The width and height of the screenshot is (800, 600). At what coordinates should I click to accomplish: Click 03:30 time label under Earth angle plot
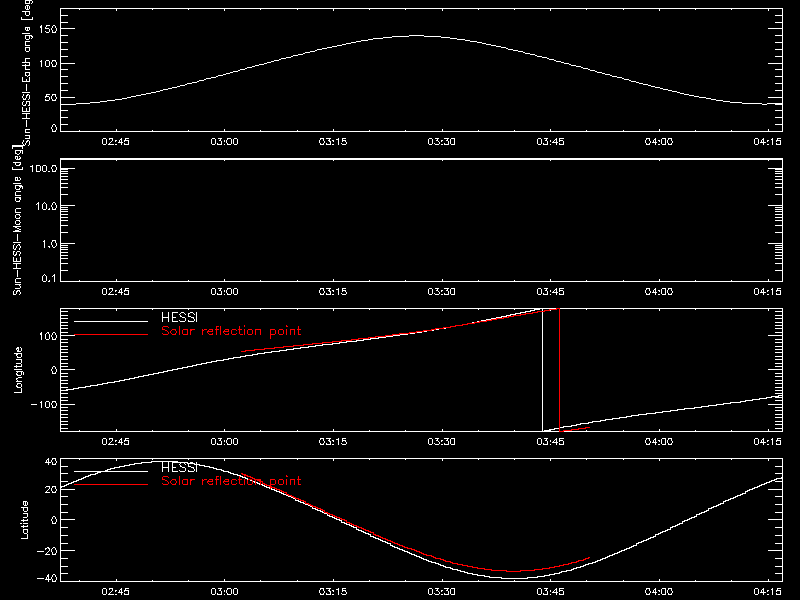(441, 141)
